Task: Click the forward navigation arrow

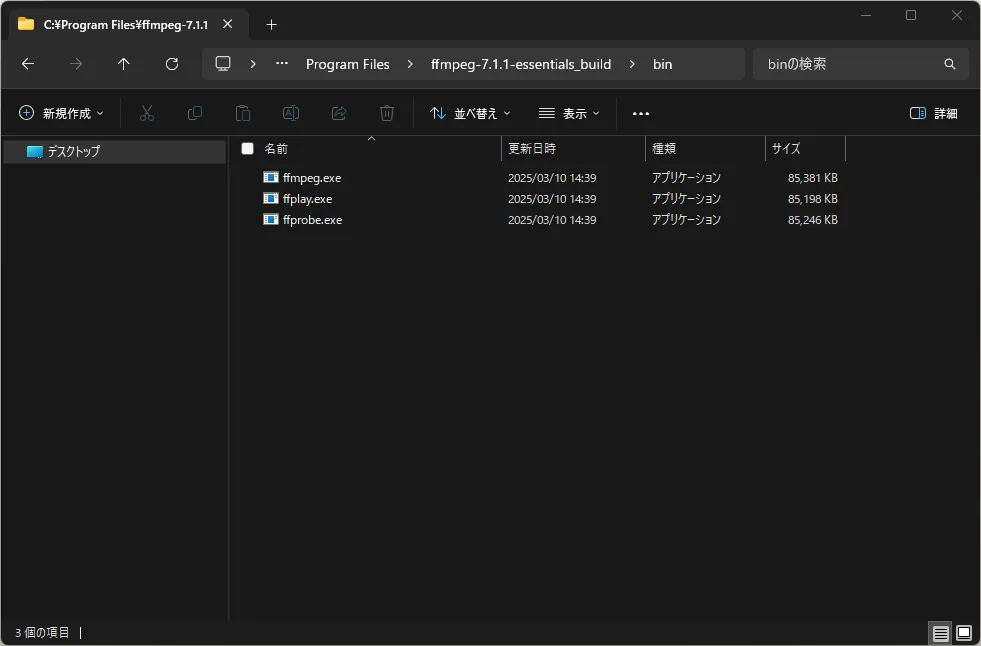Action: tap(76, 64)
